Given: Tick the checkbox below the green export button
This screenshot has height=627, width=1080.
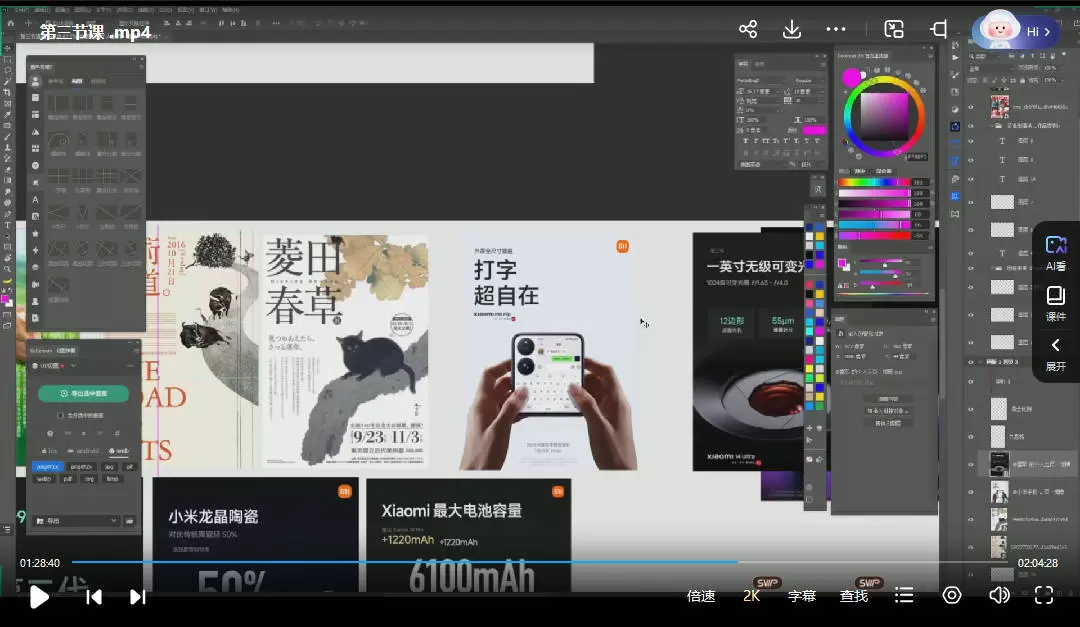Looking at the screenshot, I should click(x=61, y=415).
